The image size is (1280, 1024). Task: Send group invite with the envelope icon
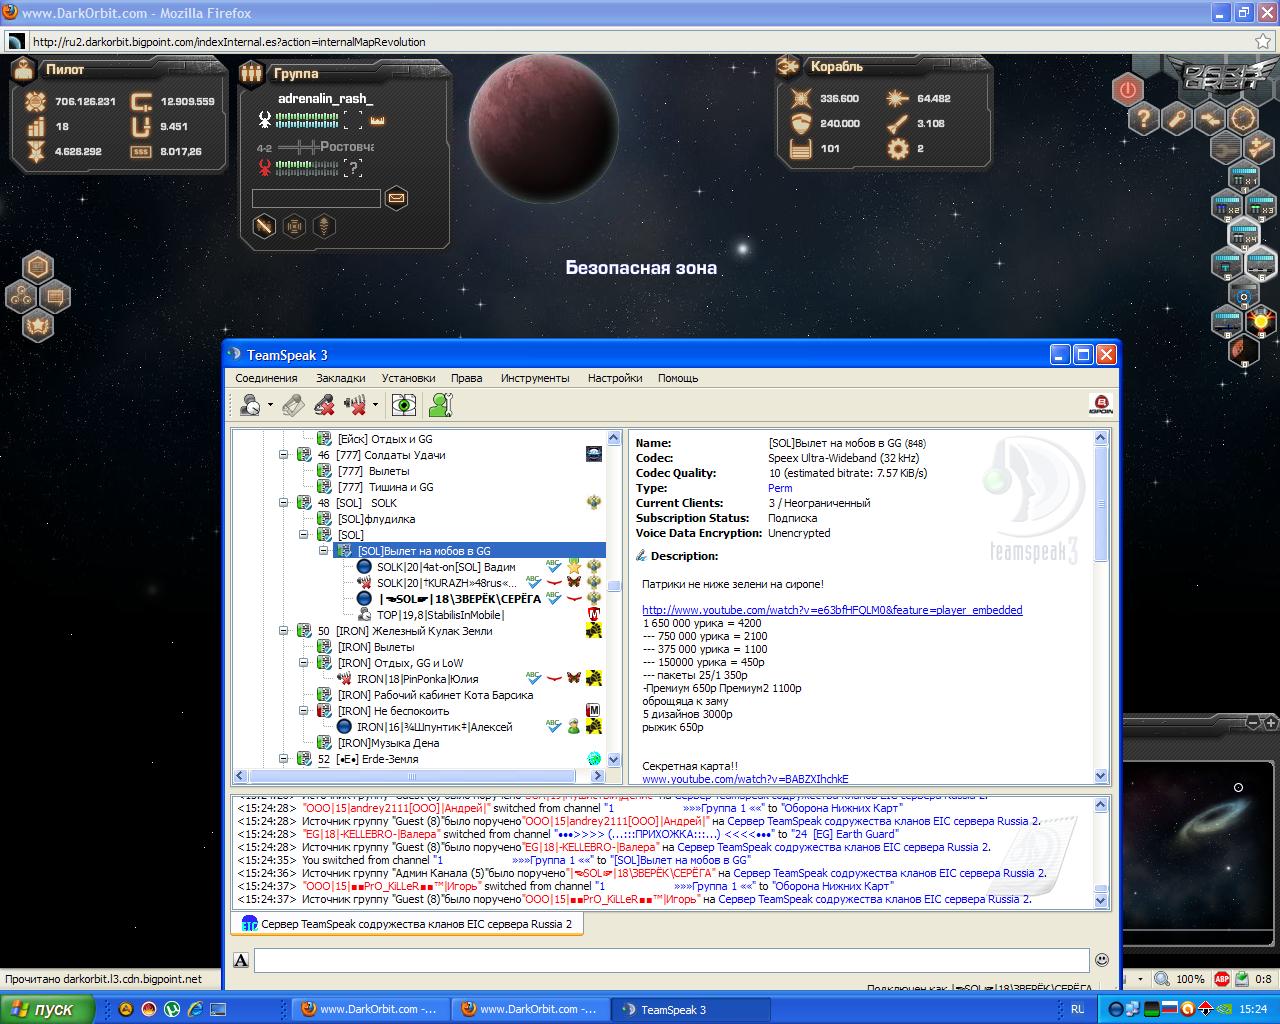click(x=396, y=198)
